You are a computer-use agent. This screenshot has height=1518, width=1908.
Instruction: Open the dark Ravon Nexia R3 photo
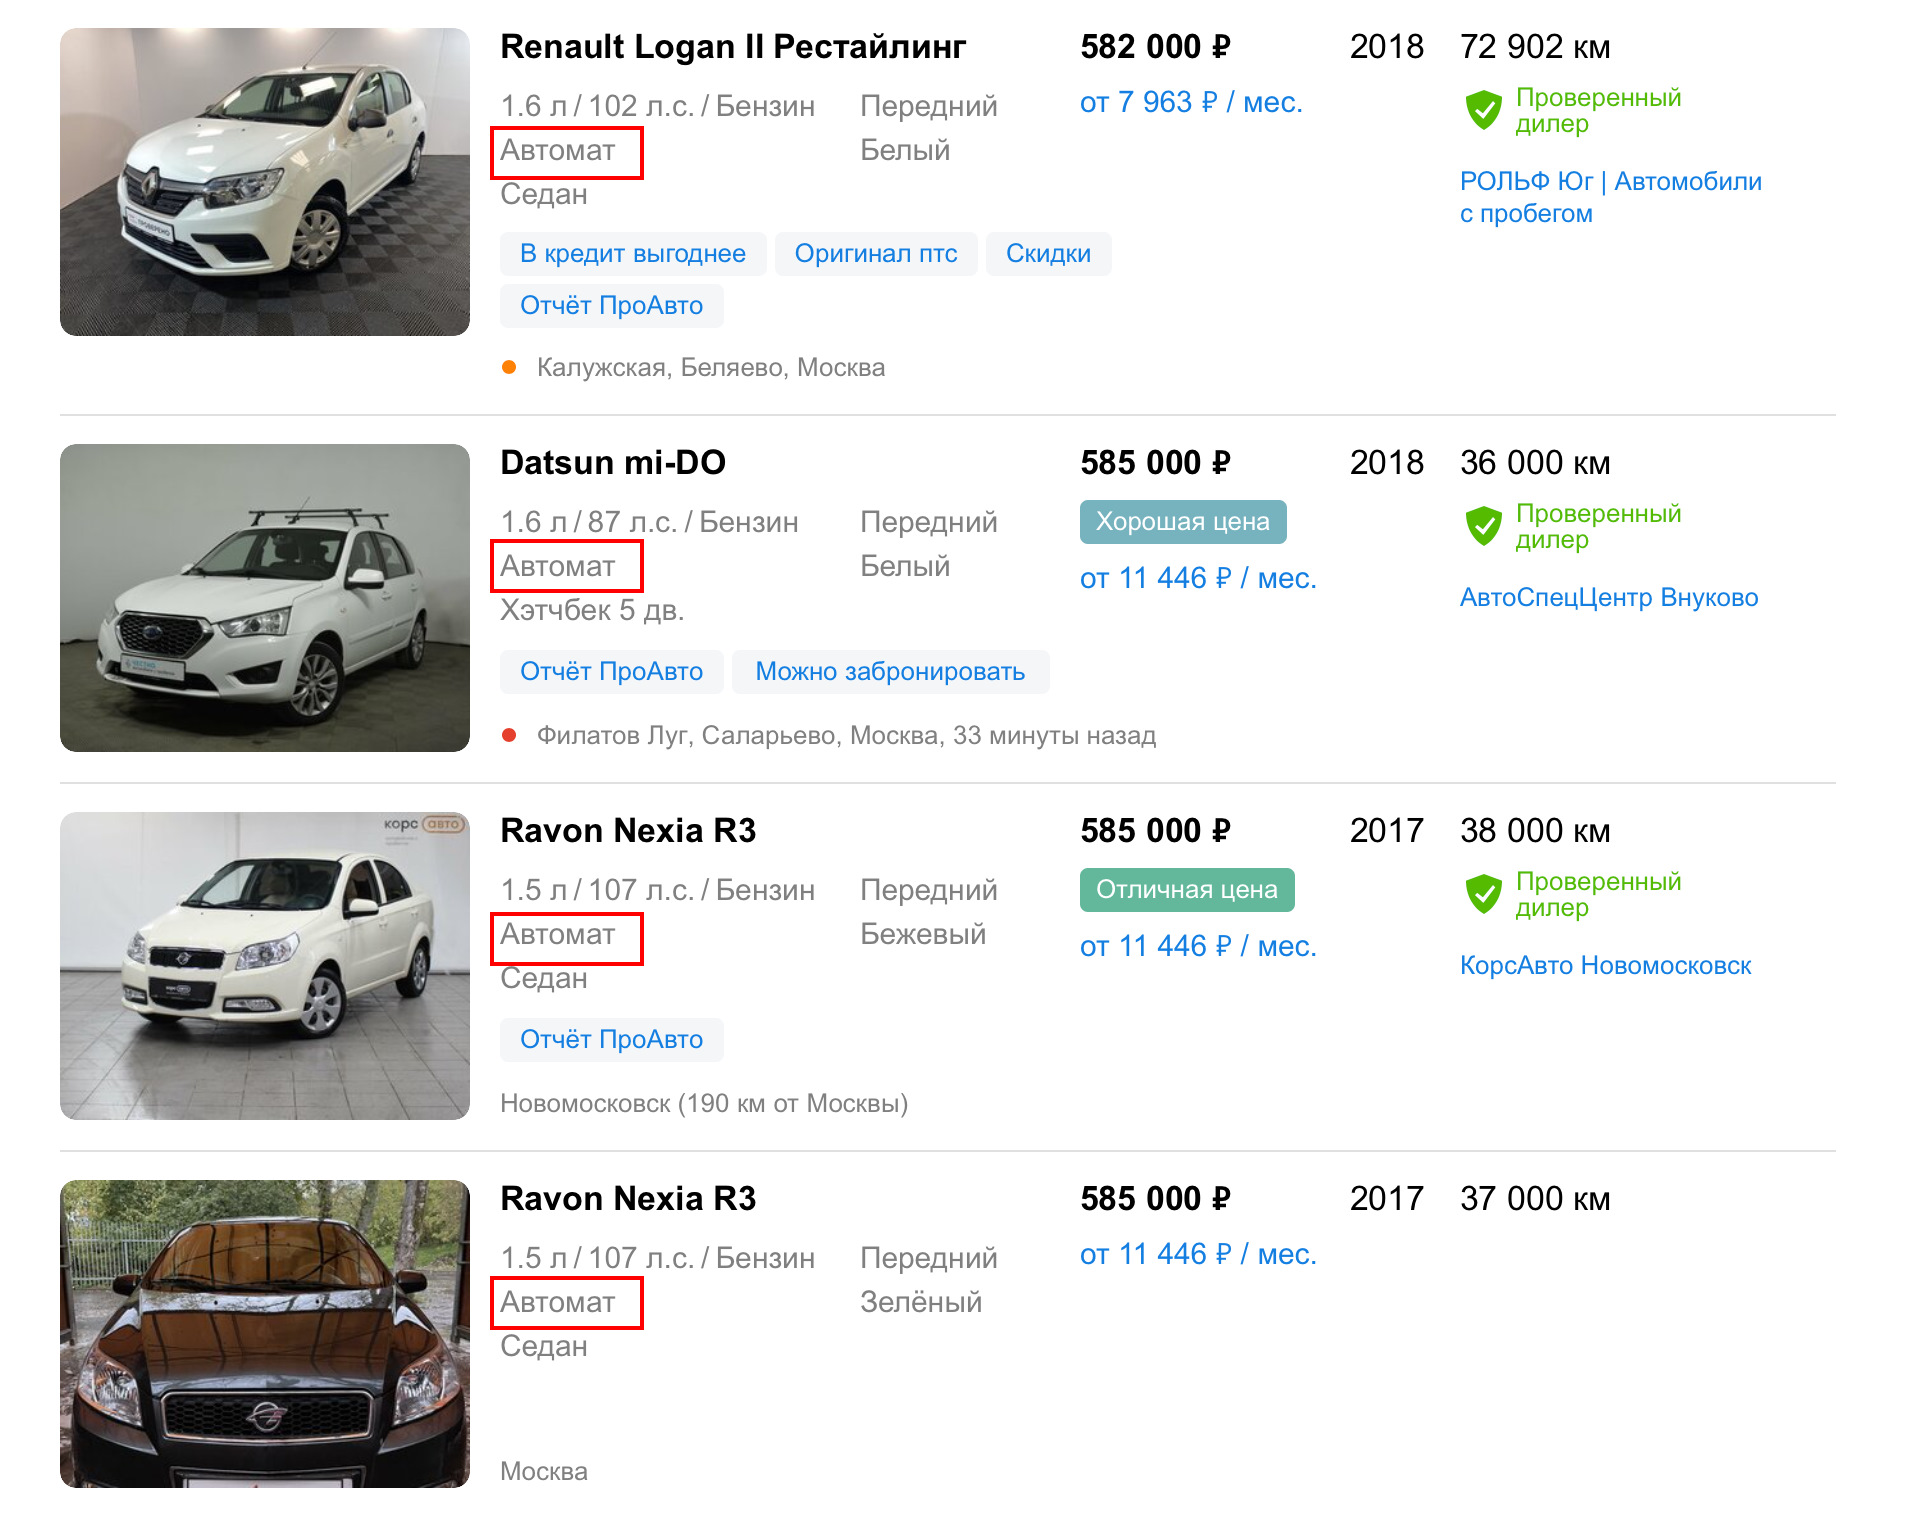[265, 1334]
